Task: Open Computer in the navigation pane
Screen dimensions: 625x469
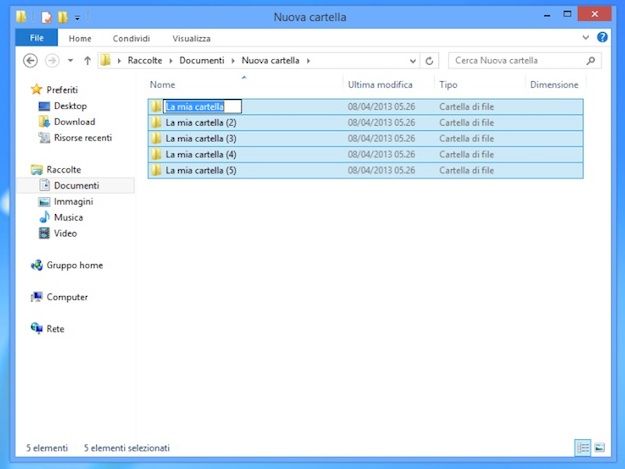Action: coord(67,297)
